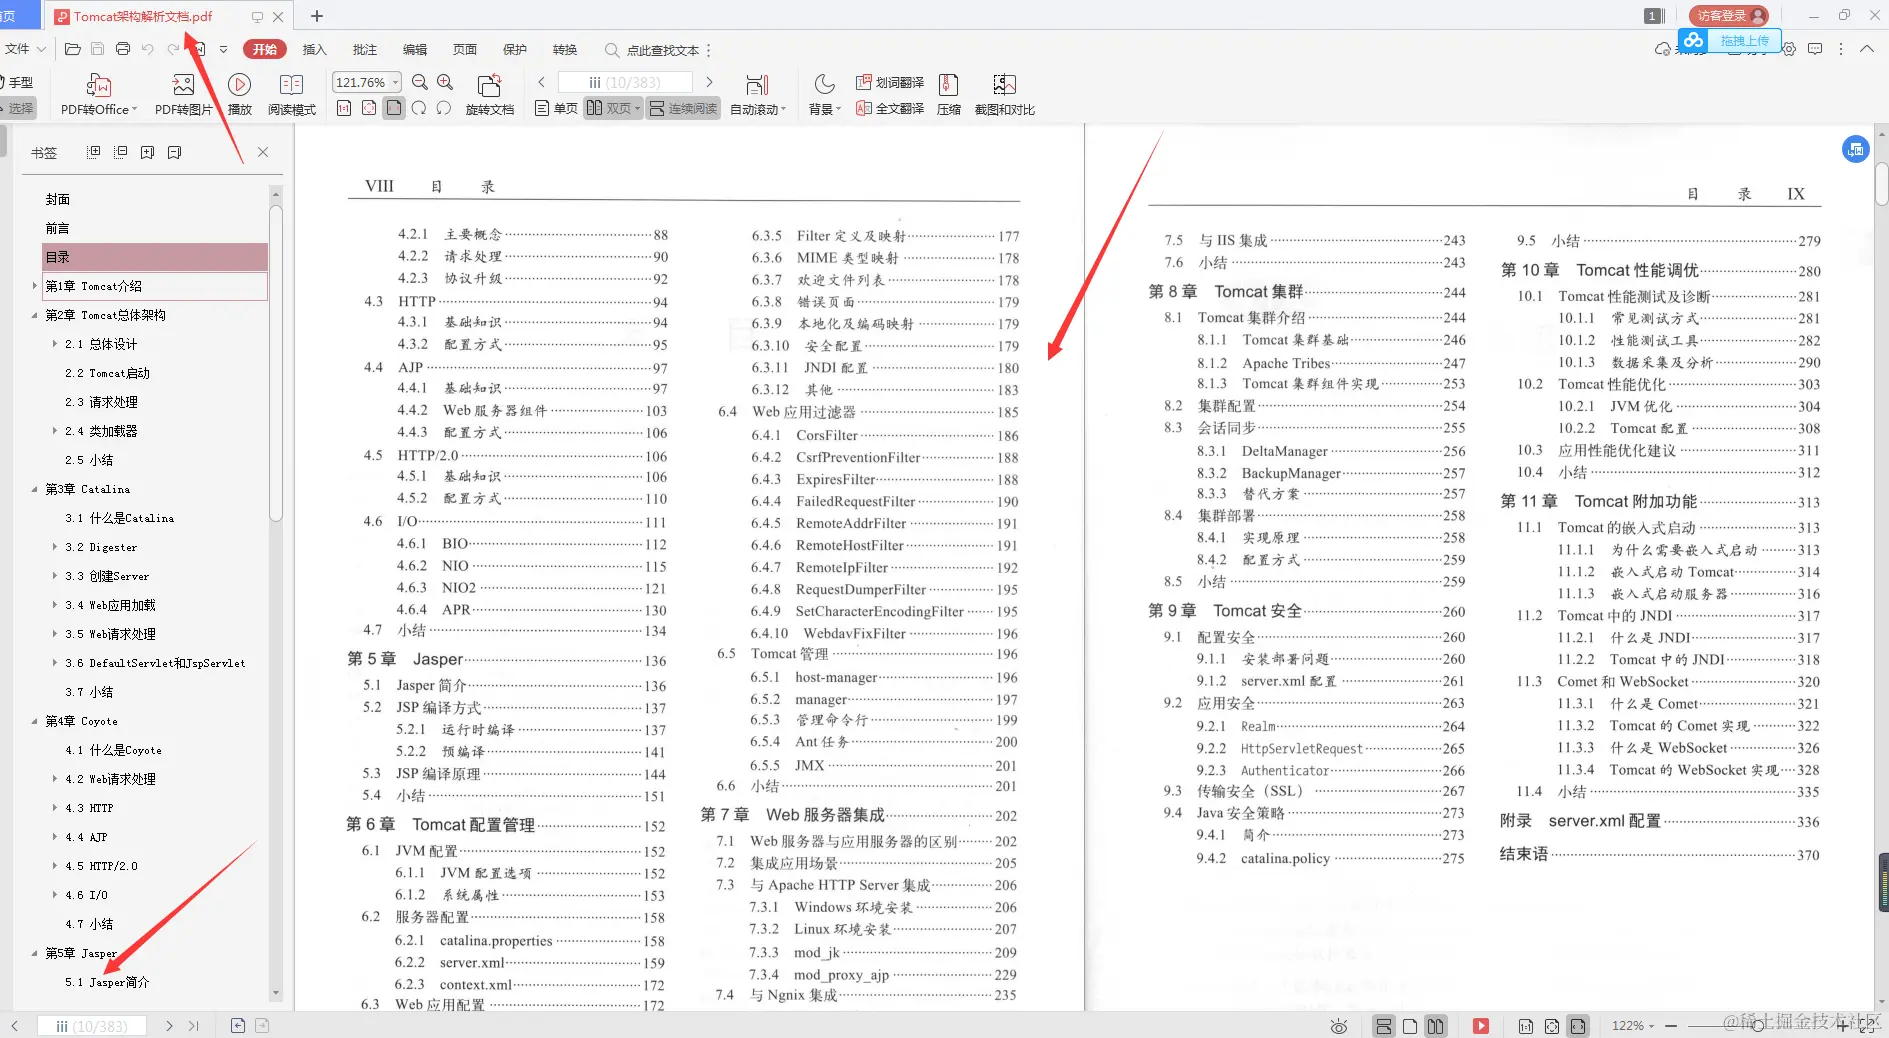Switch to the 开始 ribbon tab

tap(265, 49)
